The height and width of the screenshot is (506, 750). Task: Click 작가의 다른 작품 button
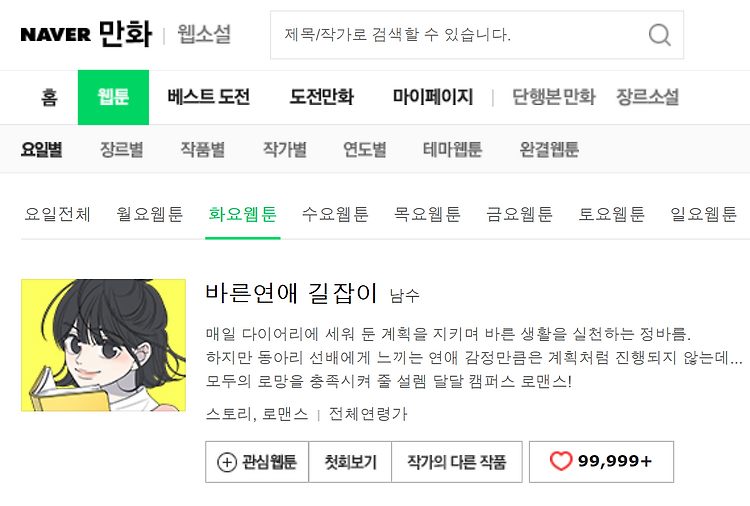pyautogui.click(x=457, y=462)
